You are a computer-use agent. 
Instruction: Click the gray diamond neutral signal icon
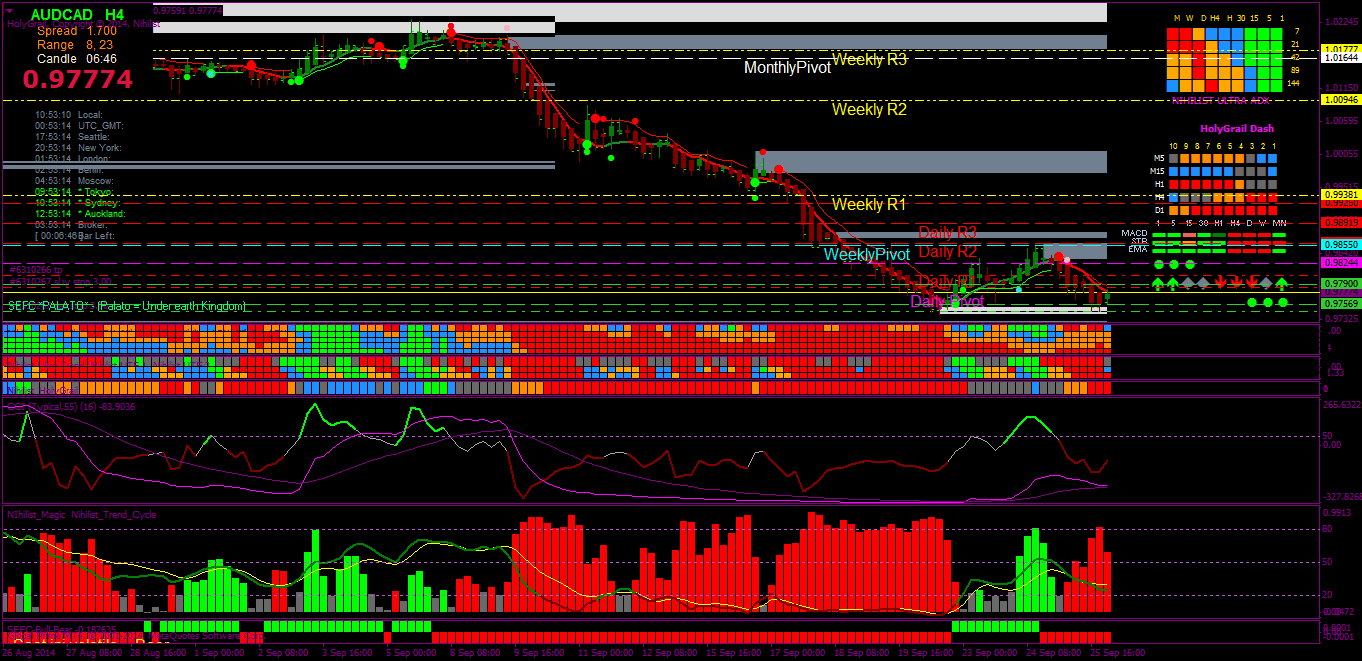click(1186, 282)
